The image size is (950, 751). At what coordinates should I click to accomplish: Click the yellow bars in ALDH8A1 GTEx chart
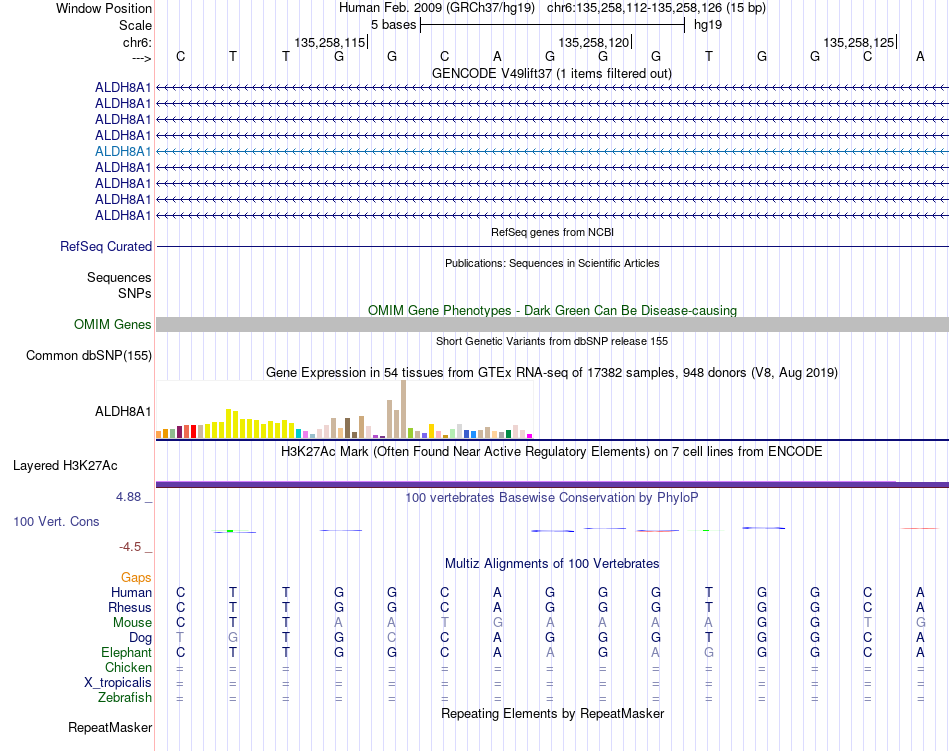[x=250, y=424]
